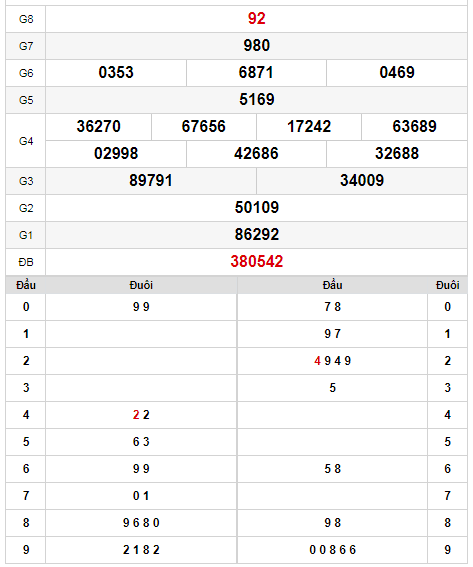Click the G2 row label
This screenshot has width=473, height=567.
pyautogui.click(x=26, y=208)
